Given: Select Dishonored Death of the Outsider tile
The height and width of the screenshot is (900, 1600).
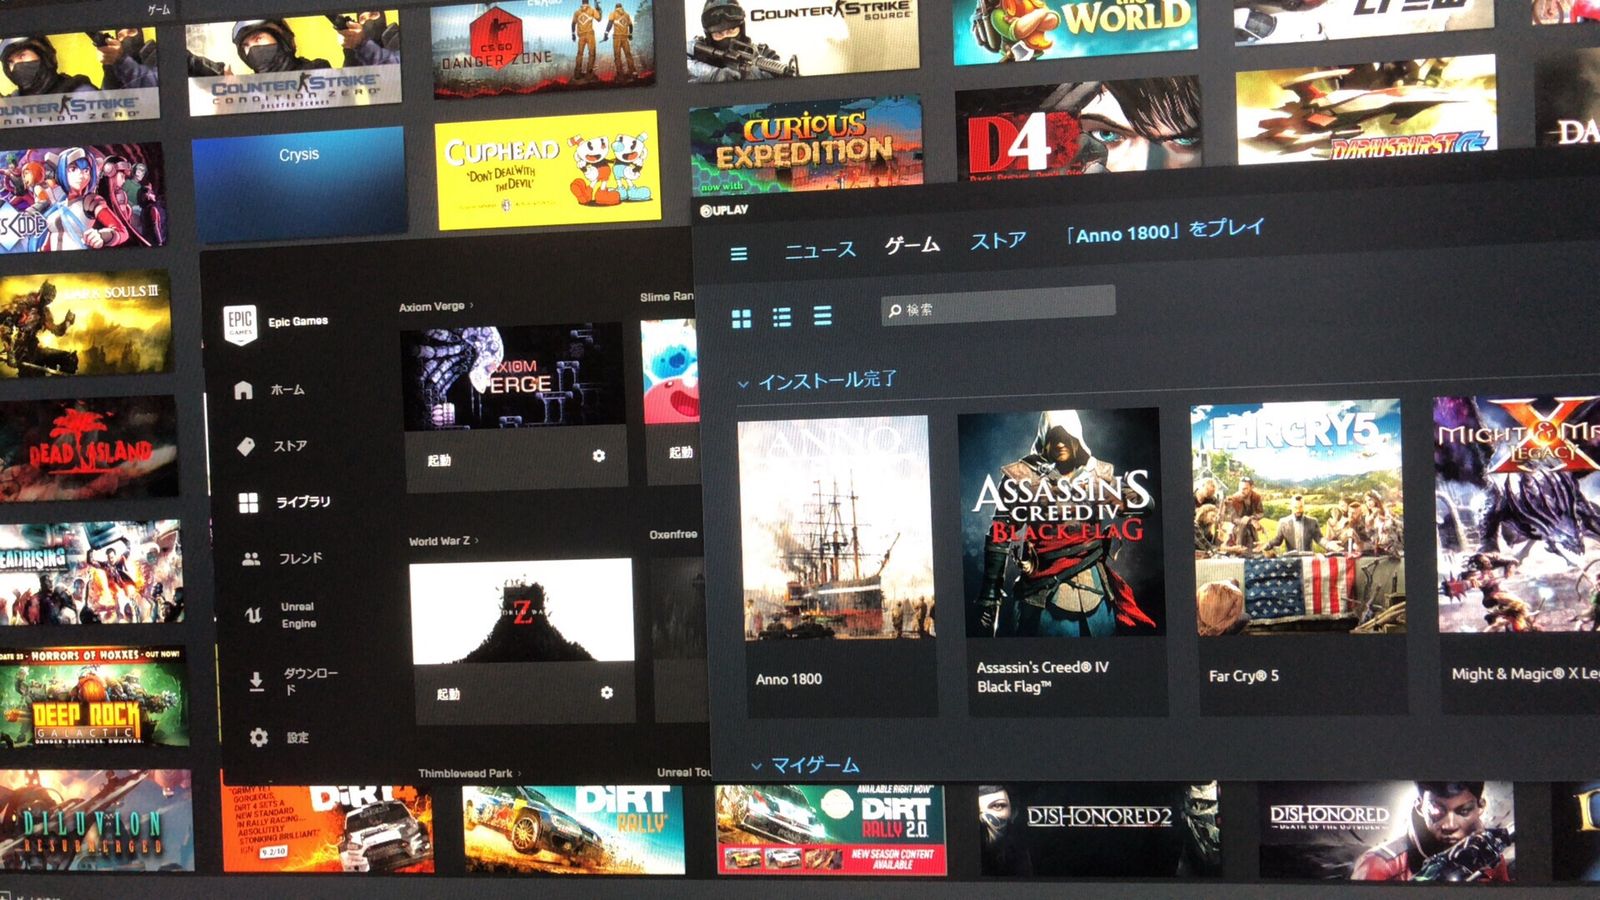Looking at the screenshot, I should pyautogui.click(x=1386, y=831).
